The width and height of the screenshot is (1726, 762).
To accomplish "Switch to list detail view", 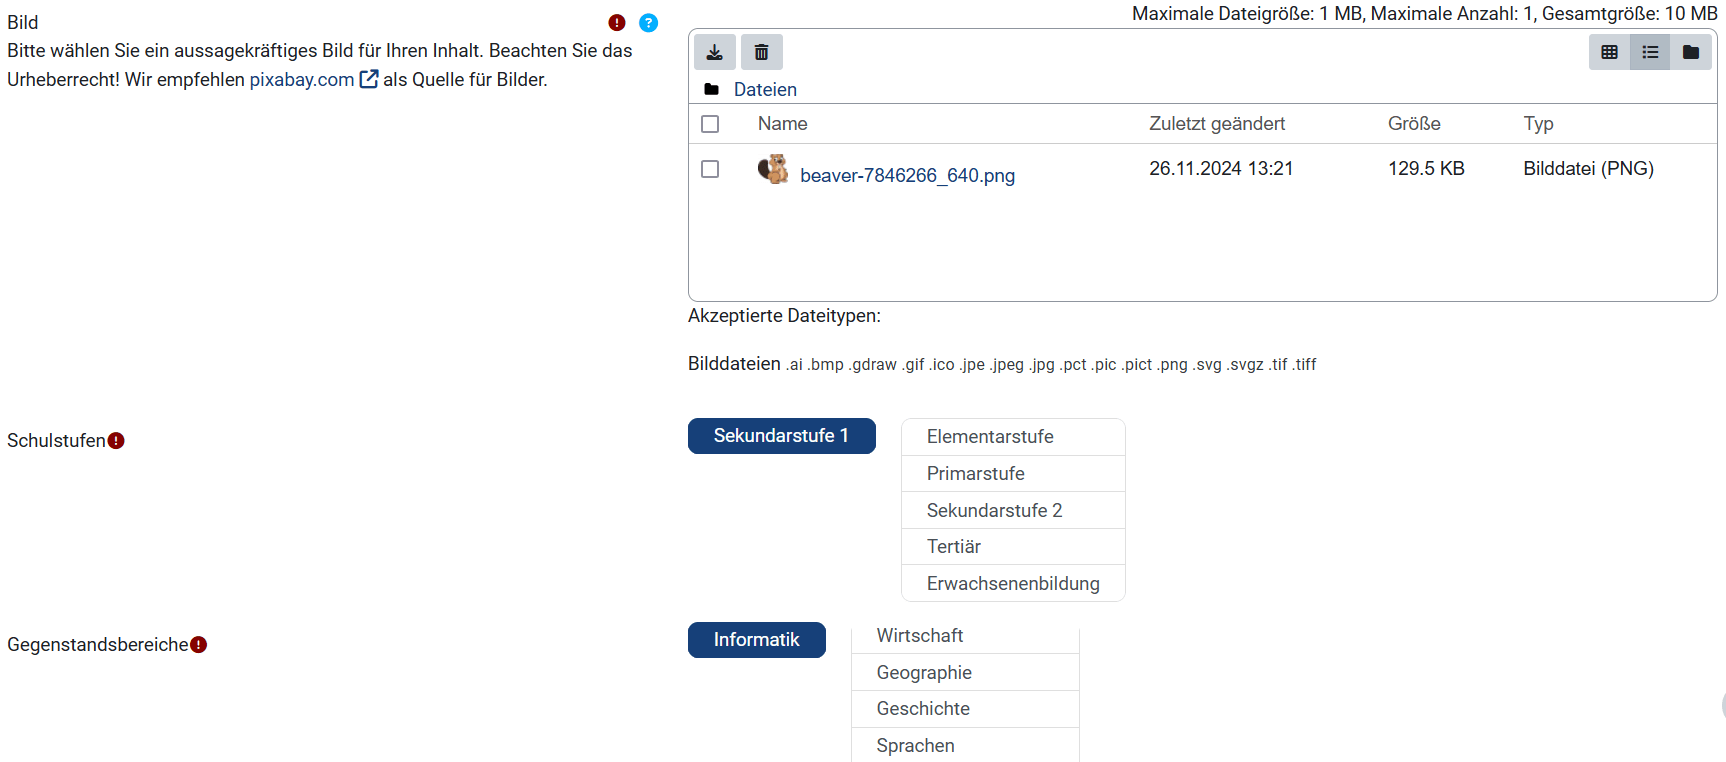I will point(1650,52).
